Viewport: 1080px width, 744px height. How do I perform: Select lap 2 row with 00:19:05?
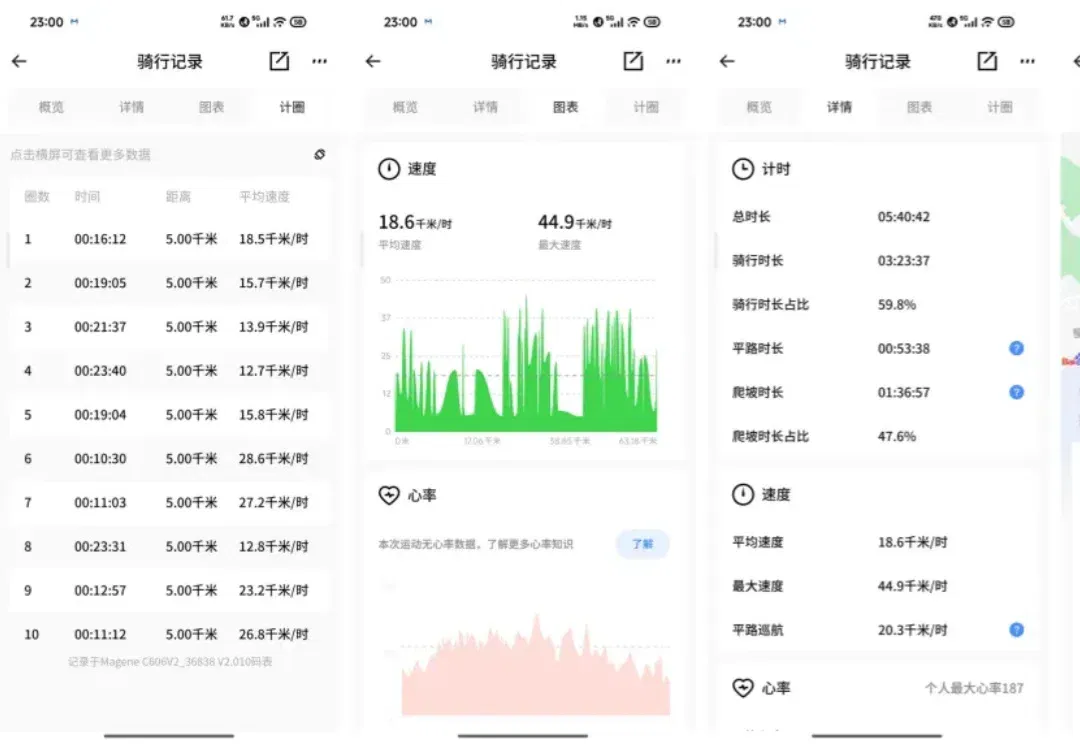click(x=169, y=283)
